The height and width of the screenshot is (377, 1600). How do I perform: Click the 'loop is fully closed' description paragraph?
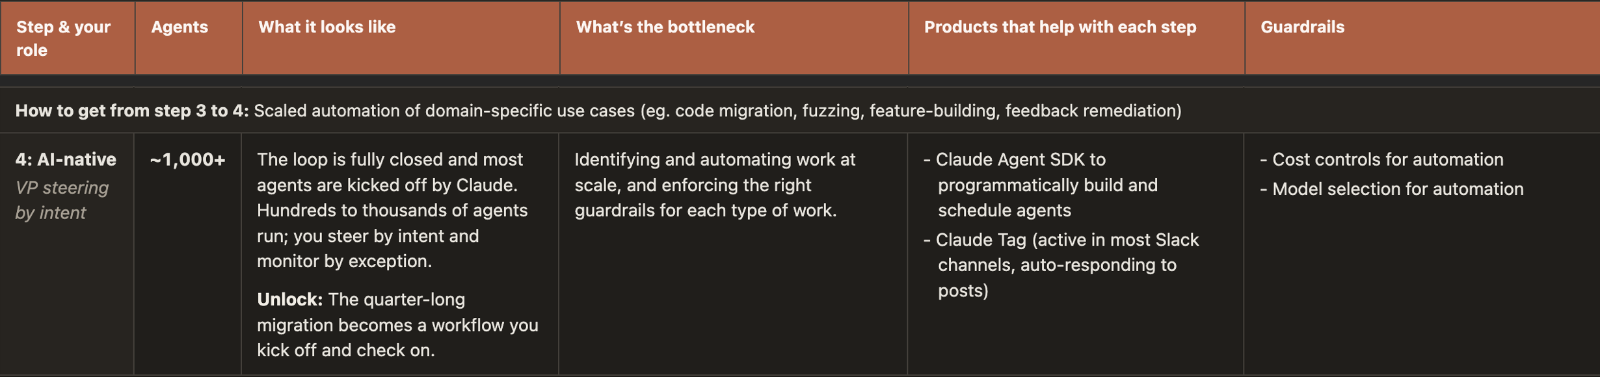coord(393,210)
